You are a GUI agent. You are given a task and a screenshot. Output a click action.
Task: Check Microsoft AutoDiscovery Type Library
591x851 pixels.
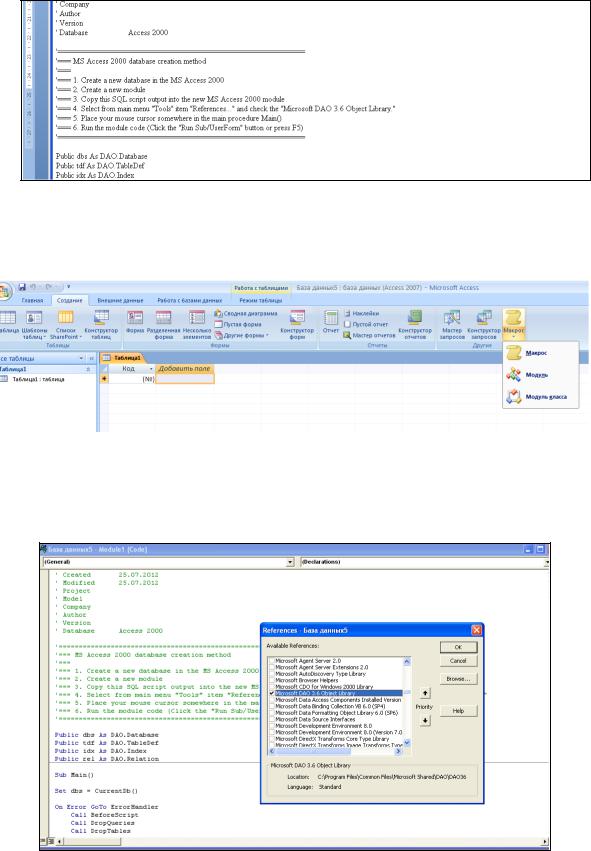tap(271, 674)
